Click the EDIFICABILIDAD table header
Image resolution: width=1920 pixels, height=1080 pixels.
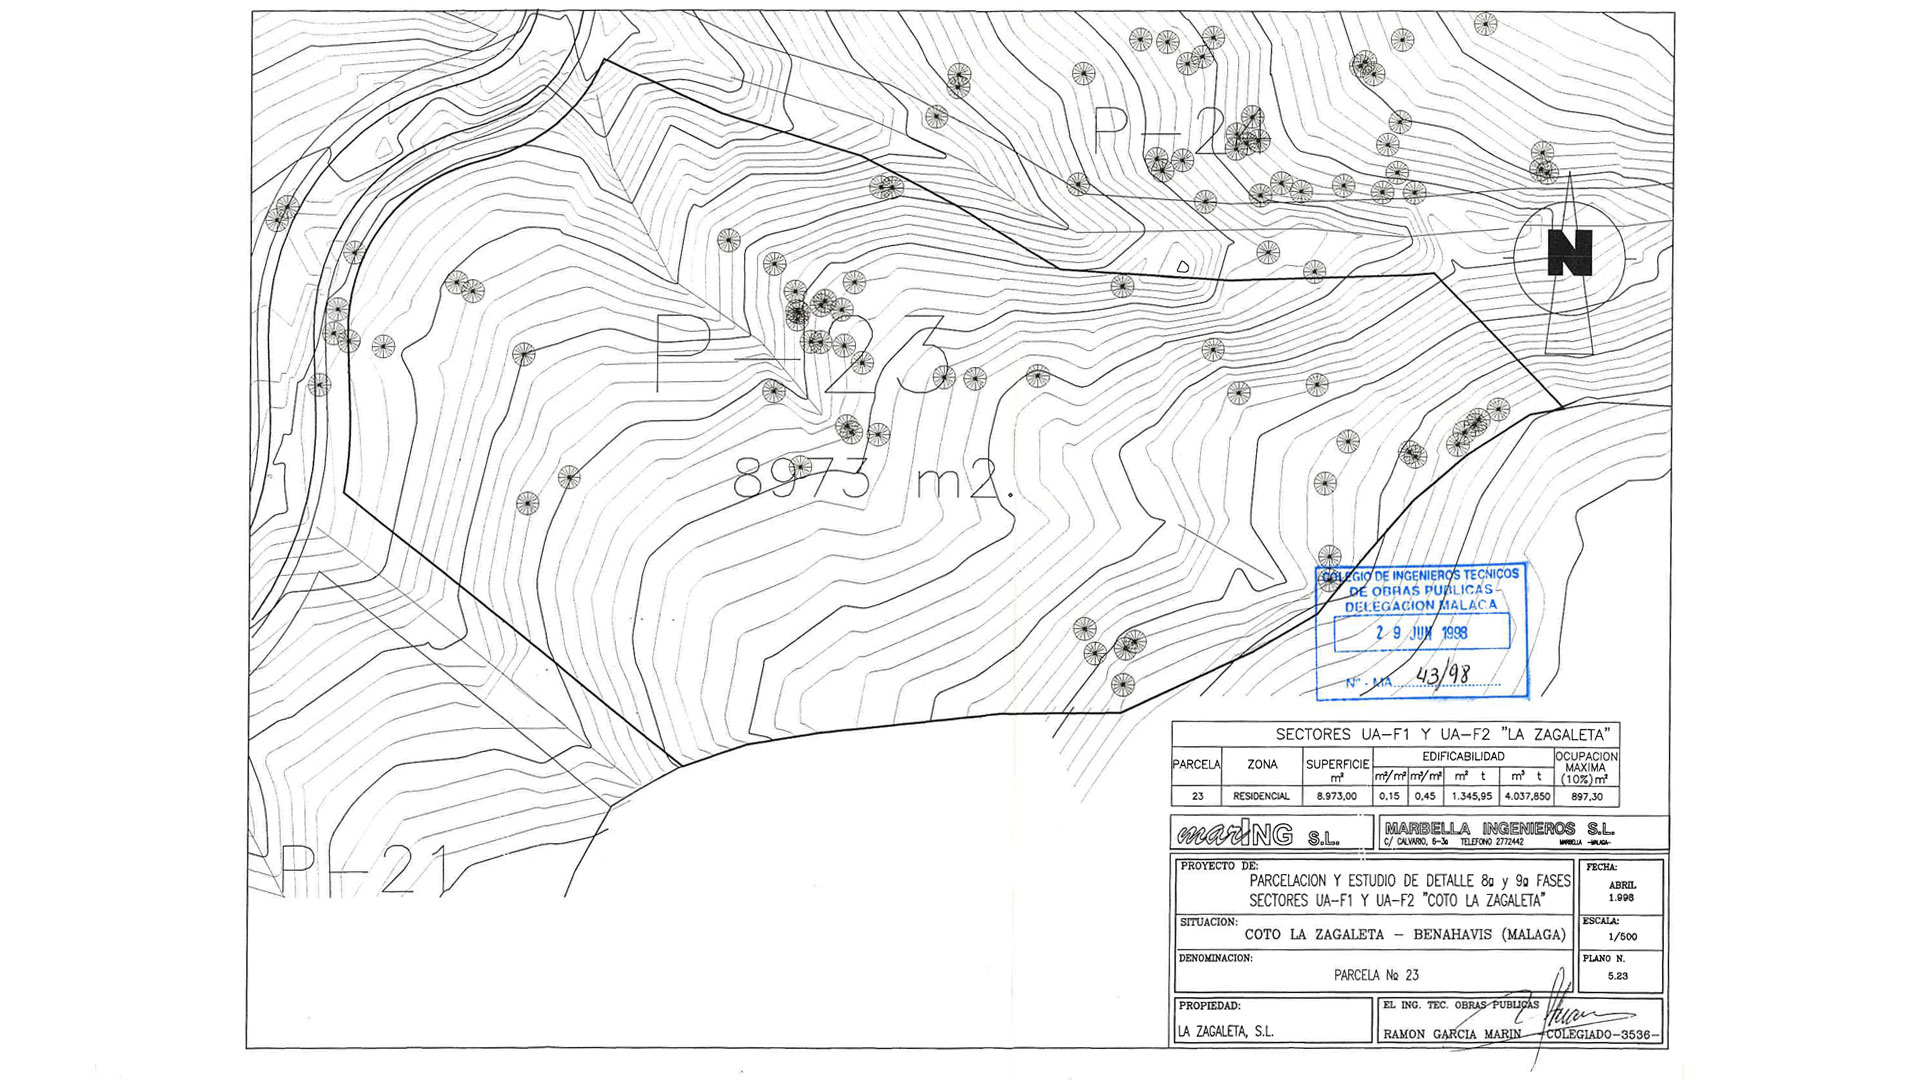coord(1463,757)
